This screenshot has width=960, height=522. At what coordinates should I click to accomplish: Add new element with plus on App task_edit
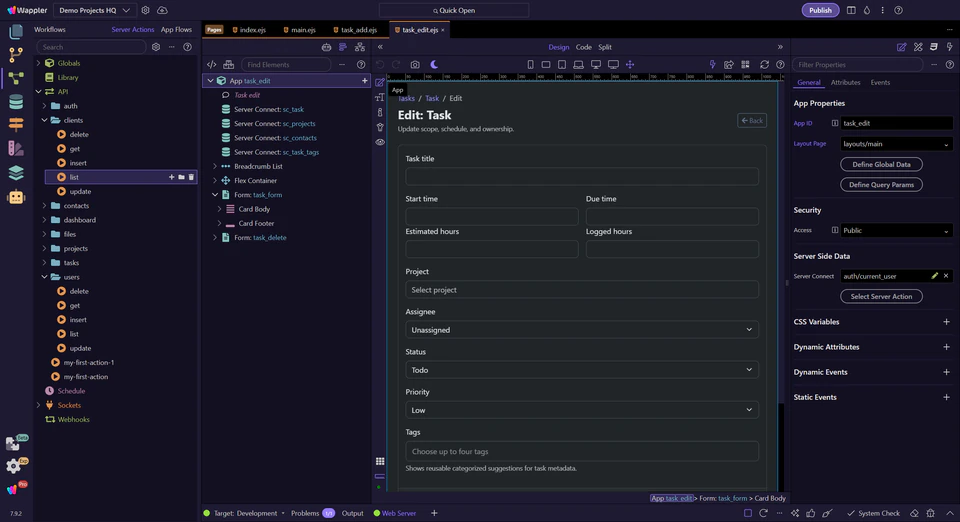point(364,81)
